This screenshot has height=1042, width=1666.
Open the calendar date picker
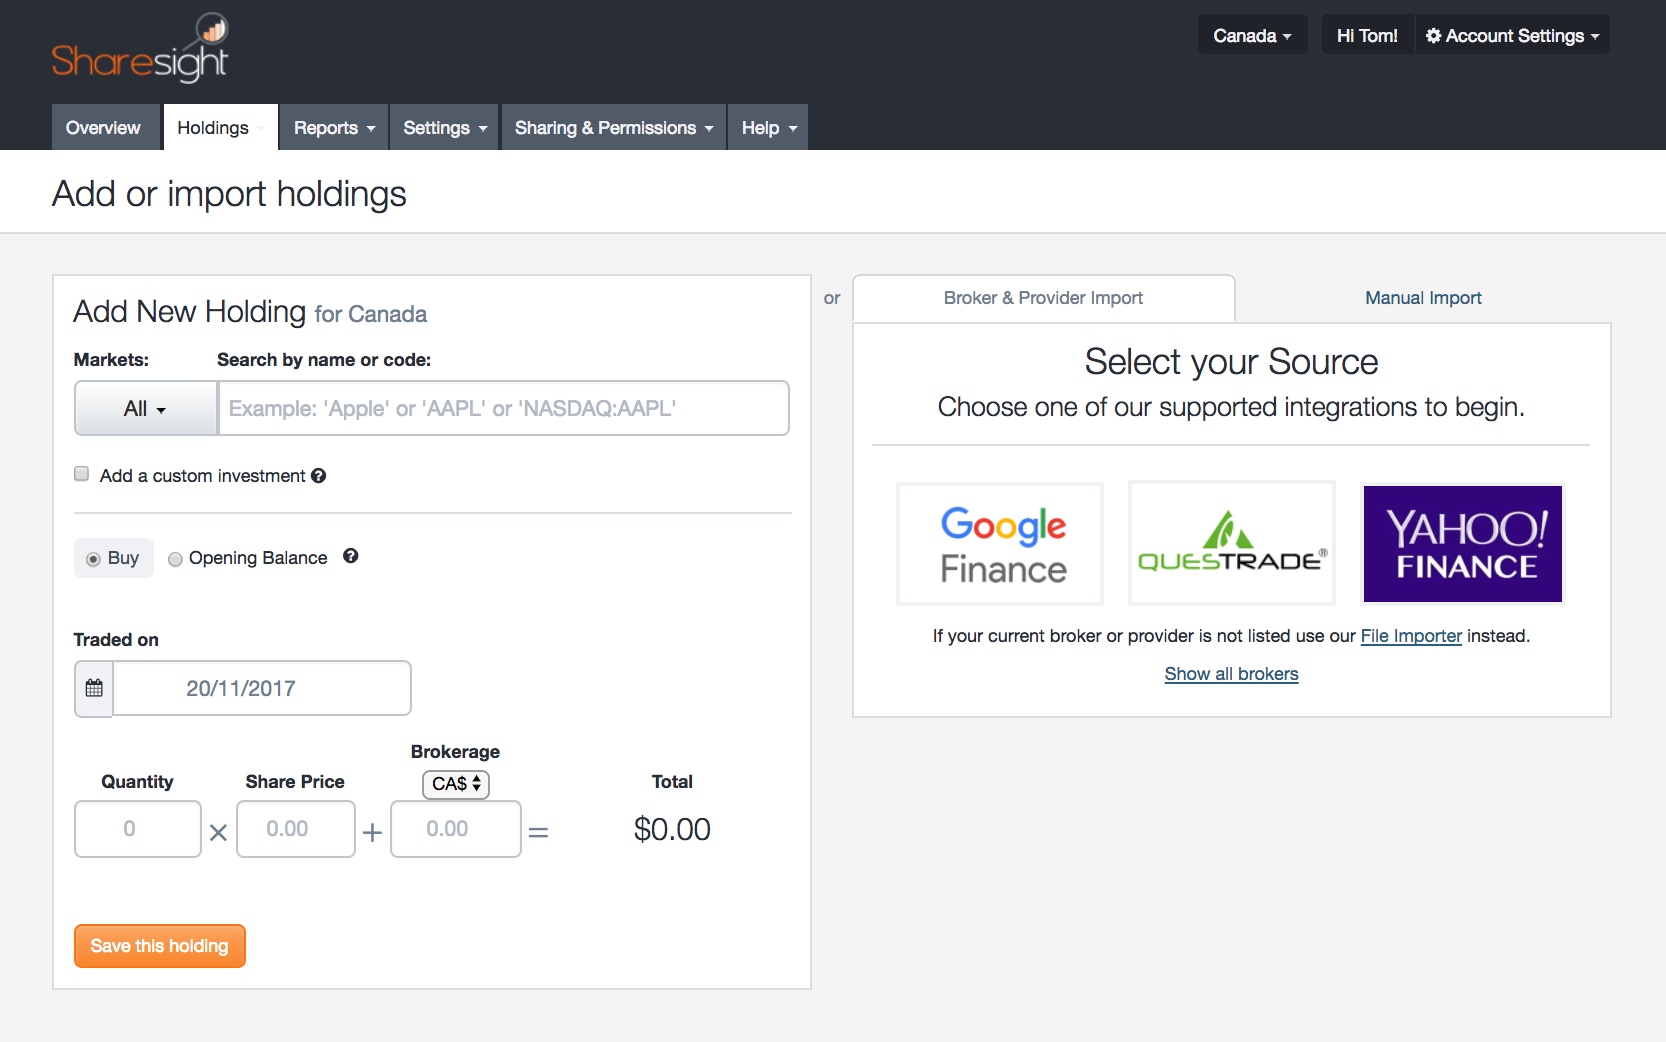click(93, 688)
